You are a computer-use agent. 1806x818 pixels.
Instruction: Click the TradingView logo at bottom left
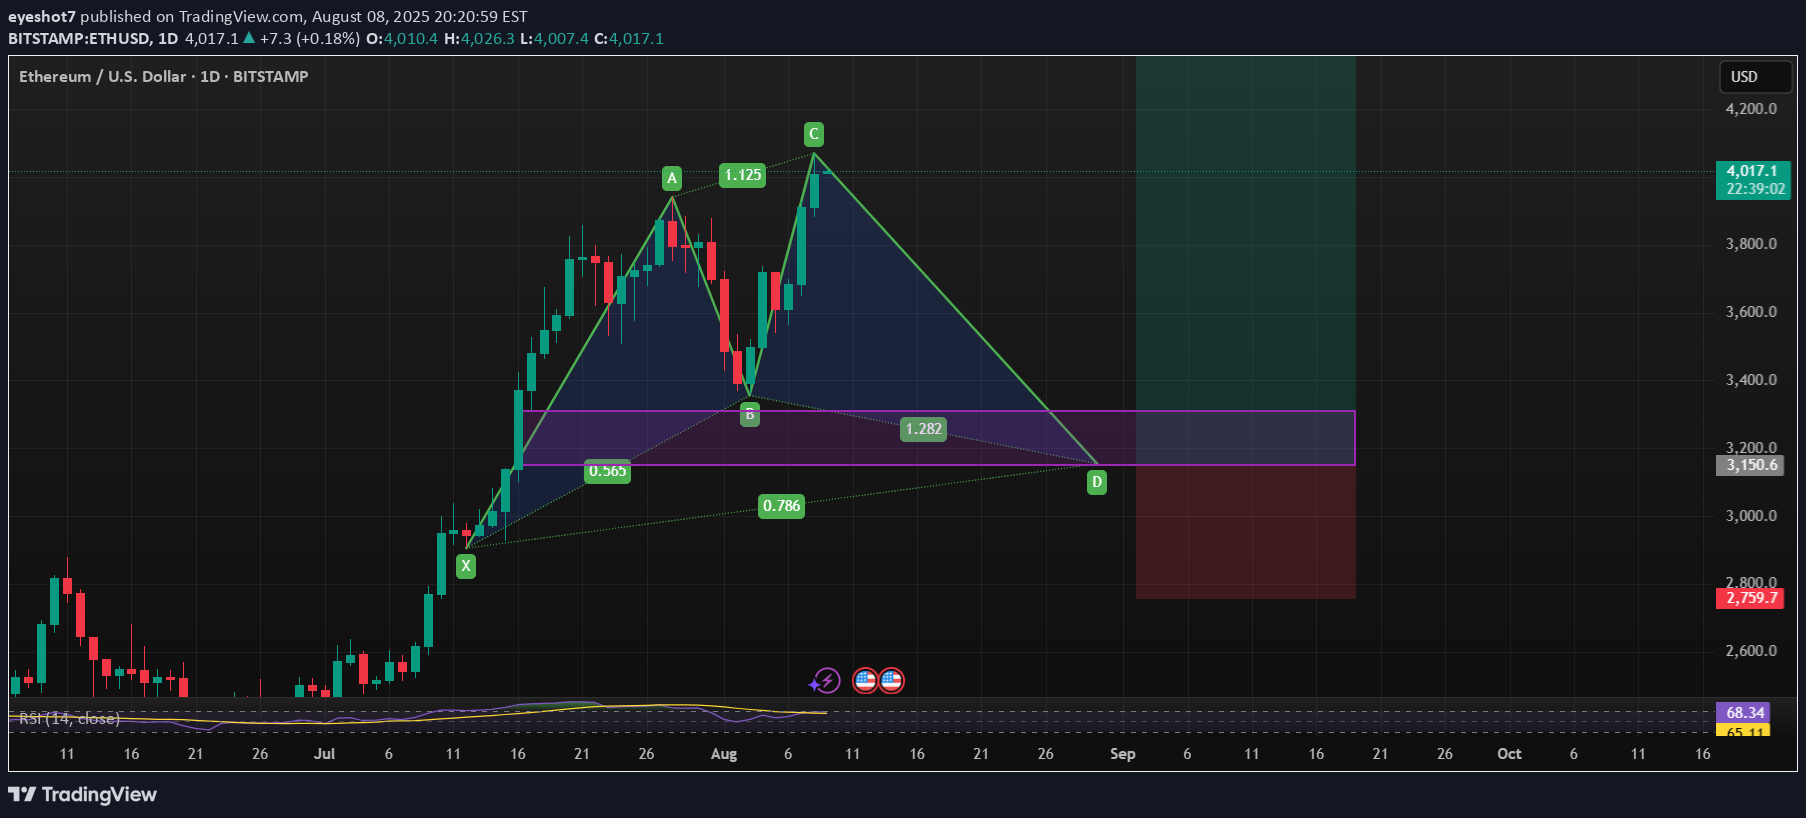[x=83, y=794]
